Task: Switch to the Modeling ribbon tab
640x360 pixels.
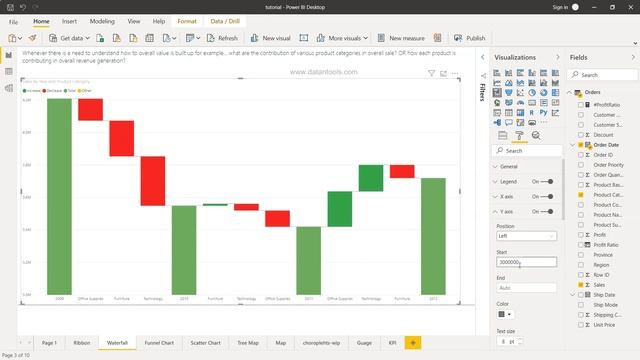Action: (x=102, y=21)
